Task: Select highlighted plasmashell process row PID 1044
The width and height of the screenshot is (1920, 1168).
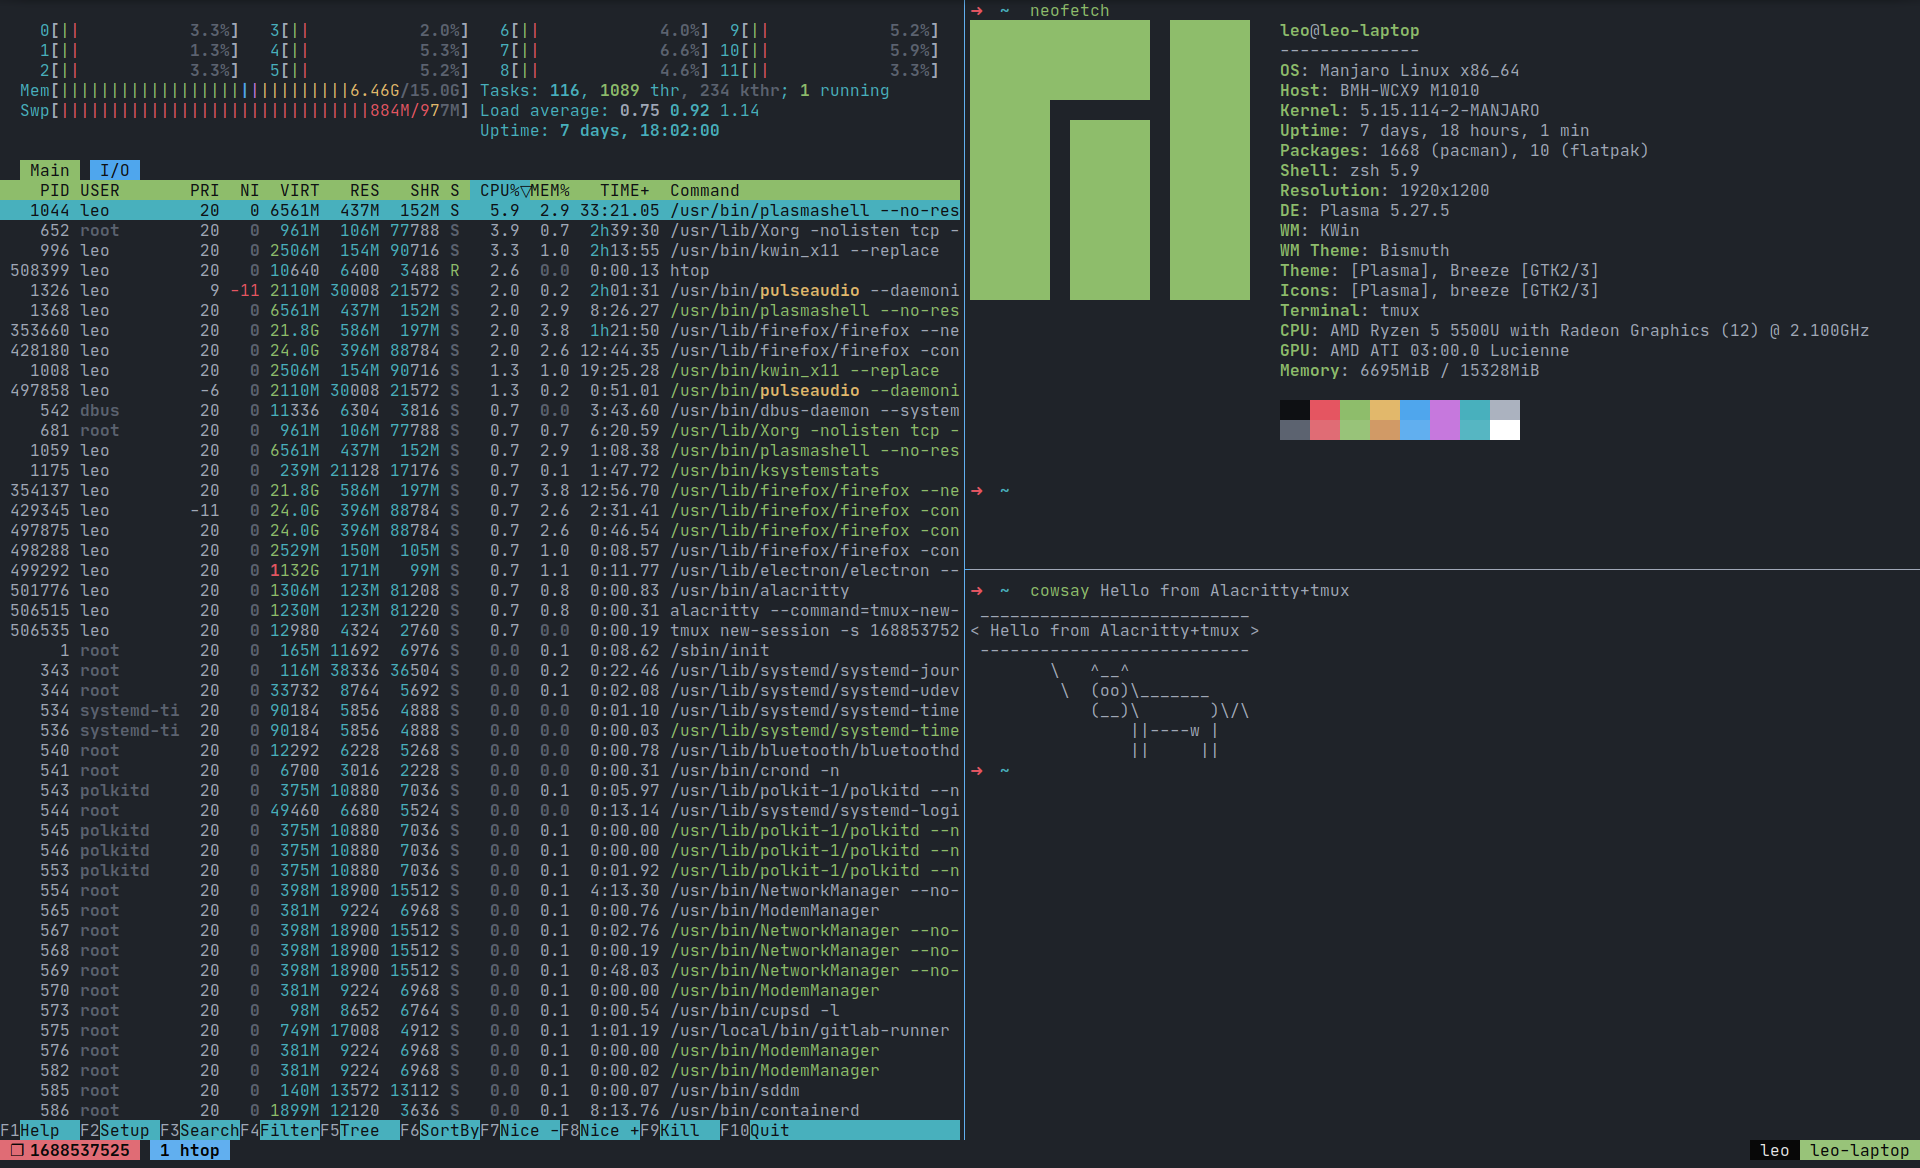Action: point(480,210)
